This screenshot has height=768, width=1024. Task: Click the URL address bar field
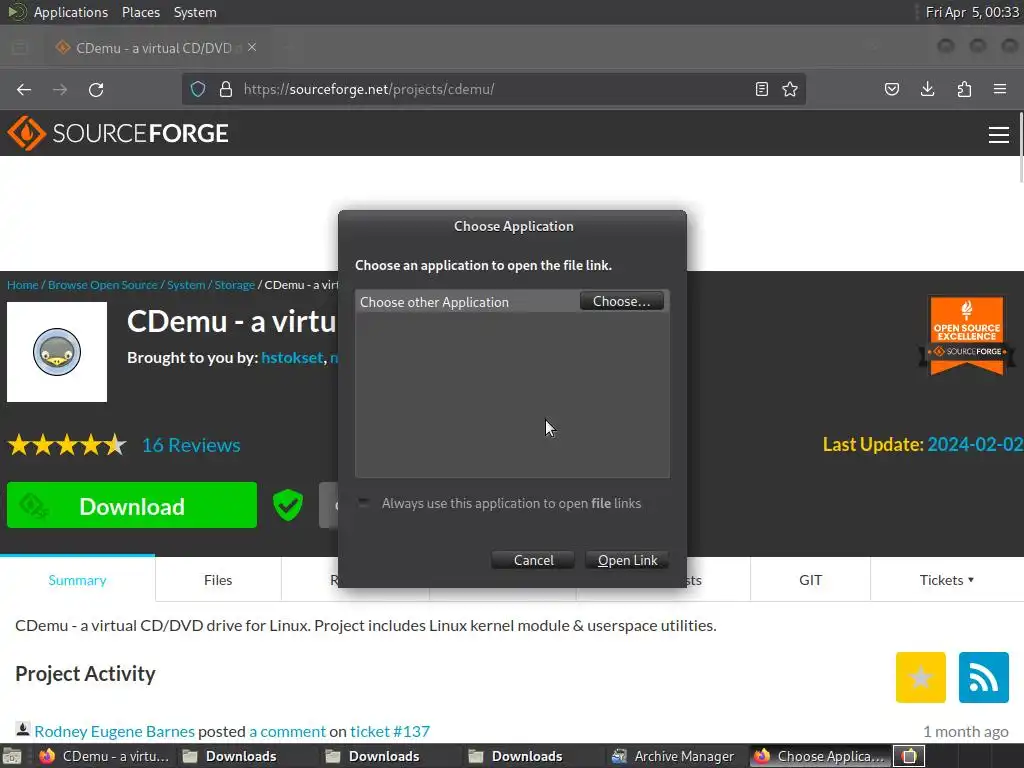coord(494,89)
